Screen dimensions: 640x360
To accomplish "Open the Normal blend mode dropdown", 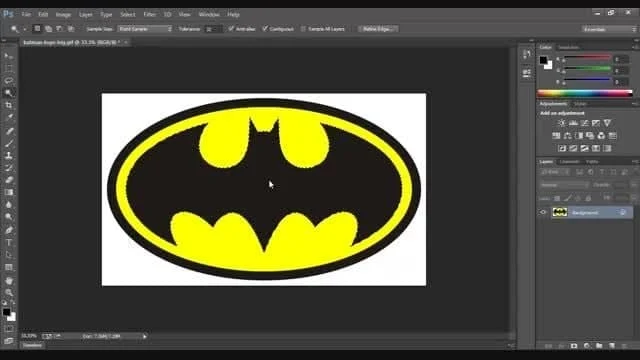I will click(563, 185).
